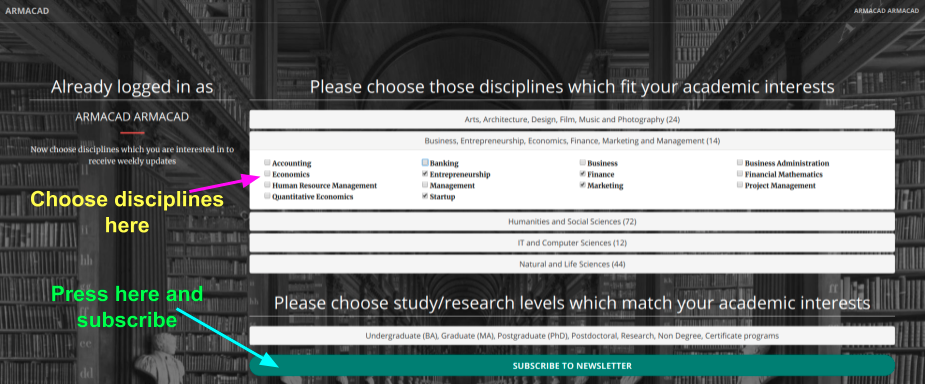Tick the Banking checkbox
Viewport: 925px width, 384px height.
click(425, 162)
